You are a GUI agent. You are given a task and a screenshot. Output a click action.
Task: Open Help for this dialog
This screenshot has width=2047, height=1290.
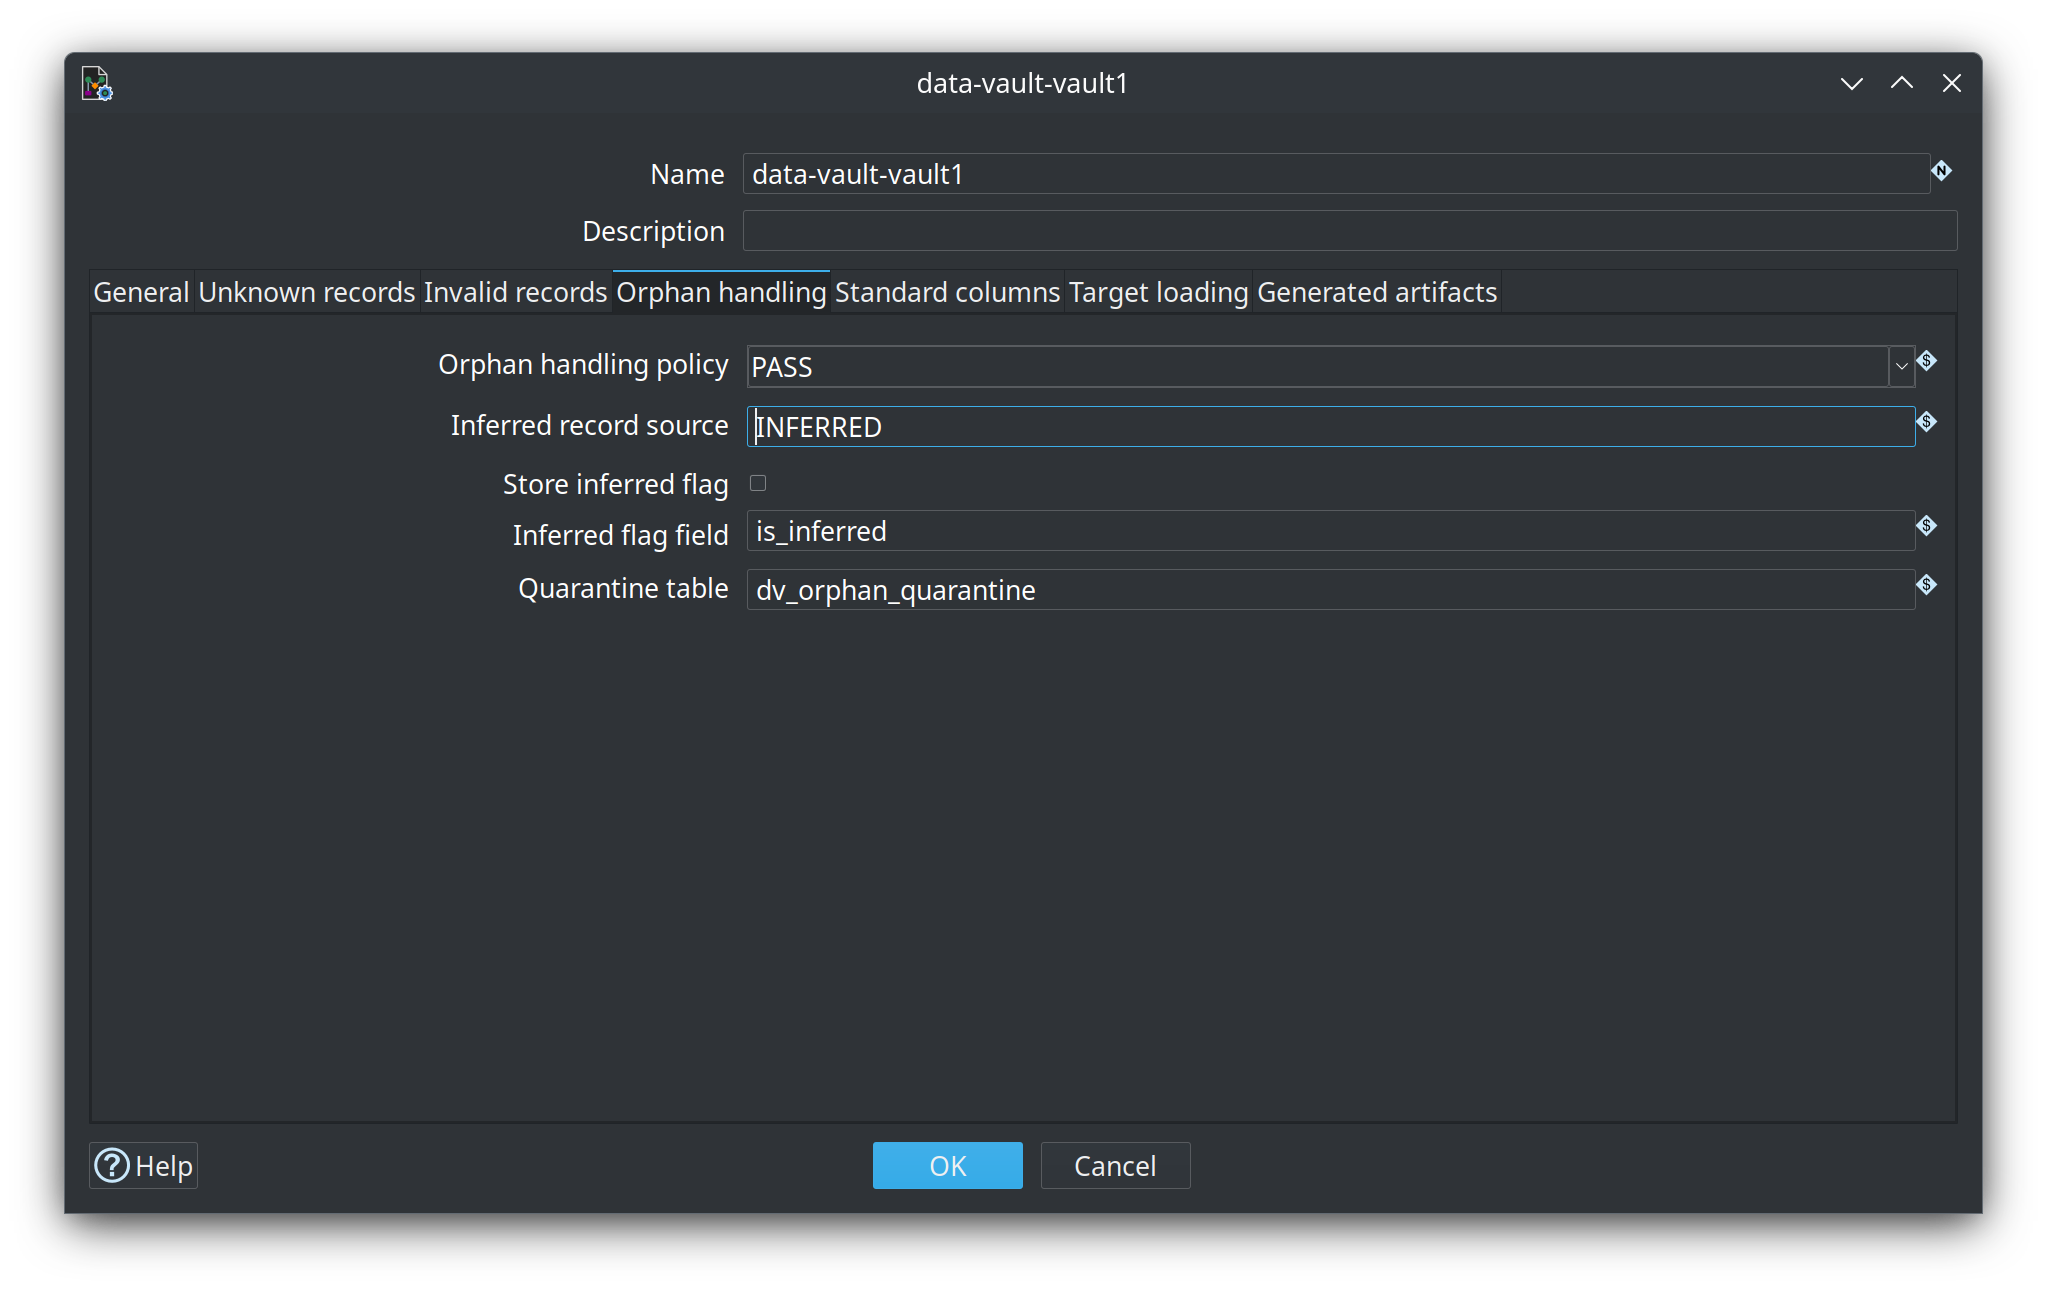(x=144, y=1166)
